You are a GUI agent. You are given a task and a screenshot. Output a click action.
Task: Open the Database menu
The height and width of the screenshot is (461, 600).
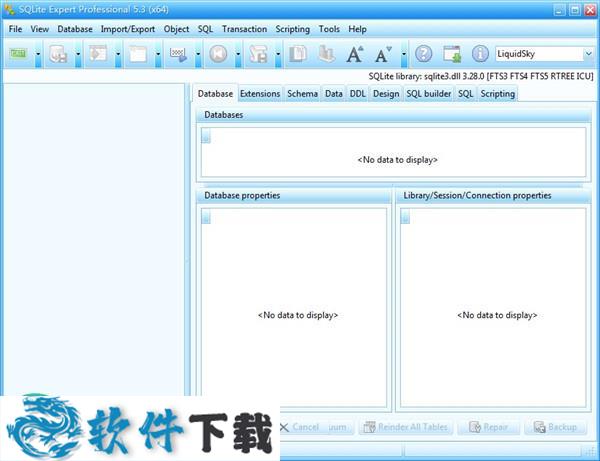[x=75, y=29]
